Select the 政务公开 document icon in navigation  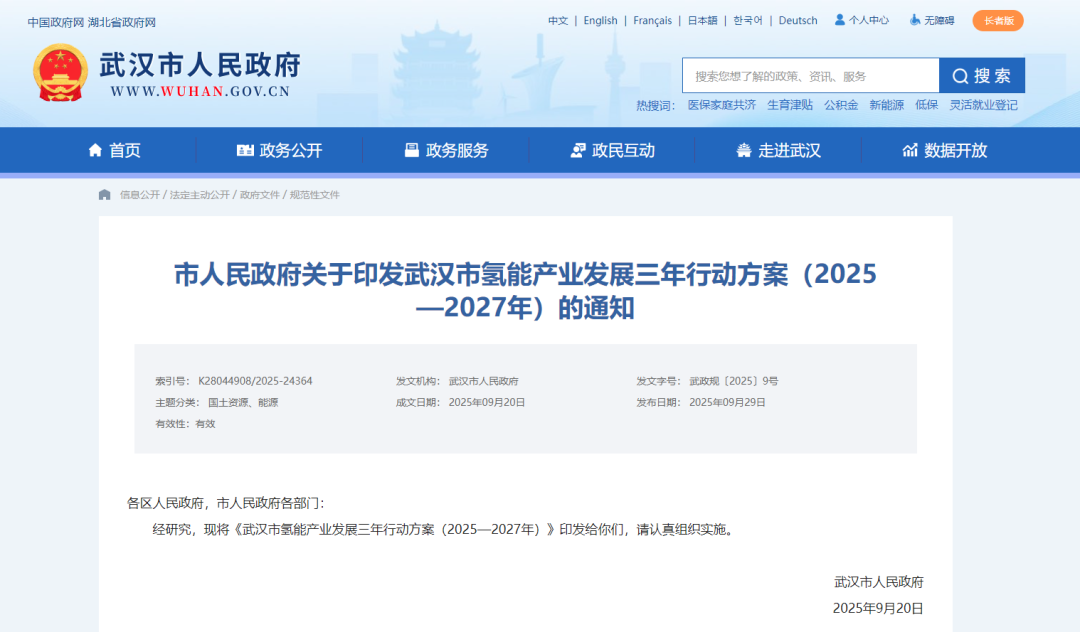243,149
